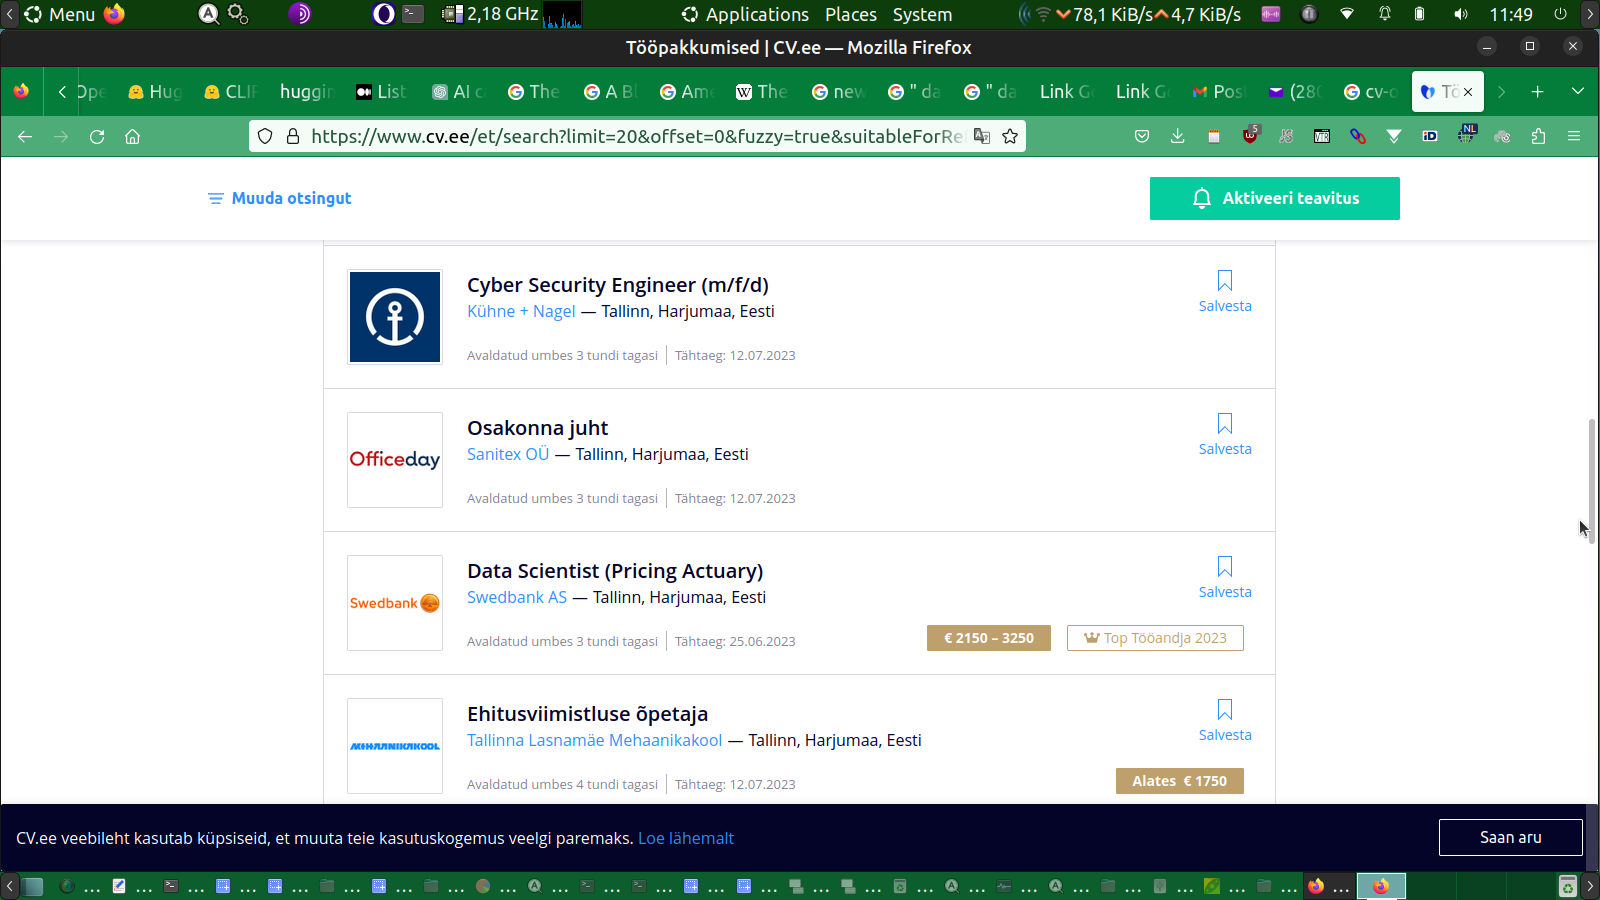This screenshot has width=1600, height=900.
Task: Bookmark the Ehitusviimistluse õpetaja listing
Action: [1225, 721]
